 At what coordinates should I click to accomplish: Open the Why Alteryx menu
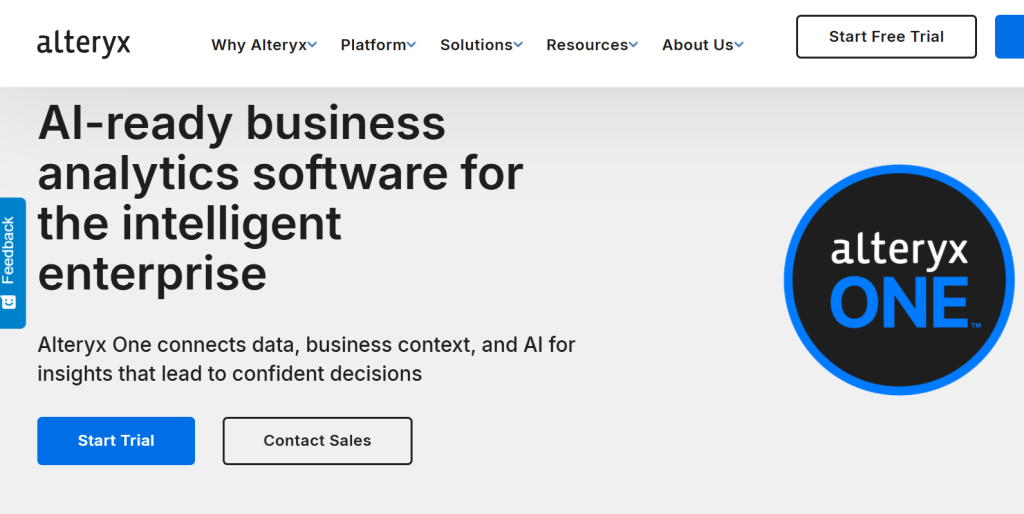[x=259, y=45]
